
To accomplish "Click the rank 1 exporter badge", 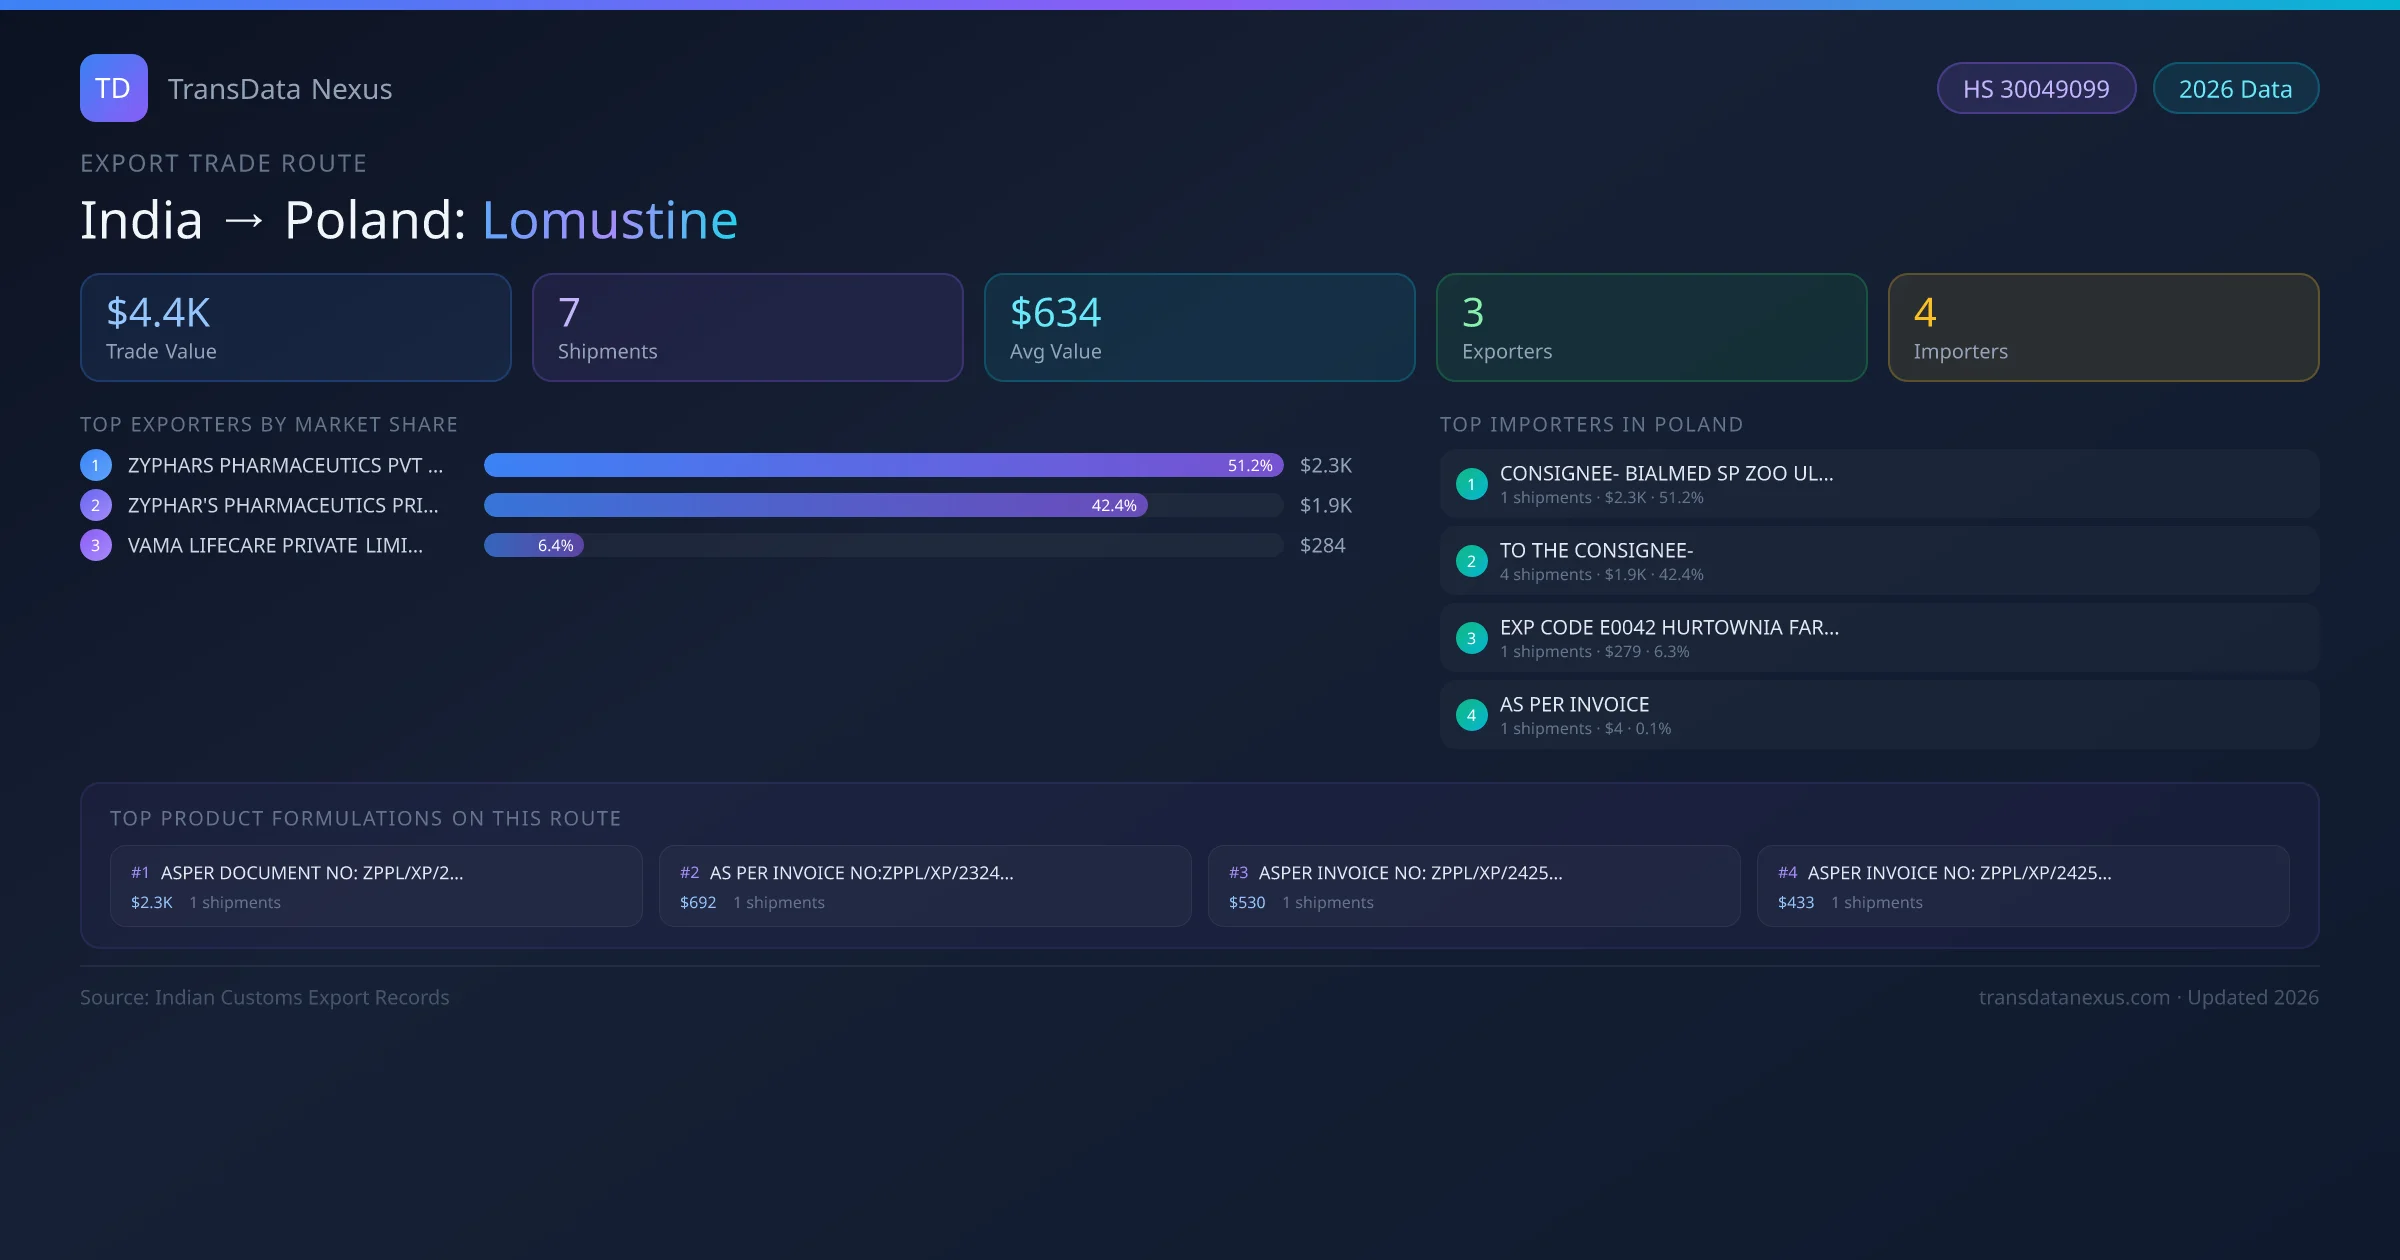I will (x=96, y=465).
